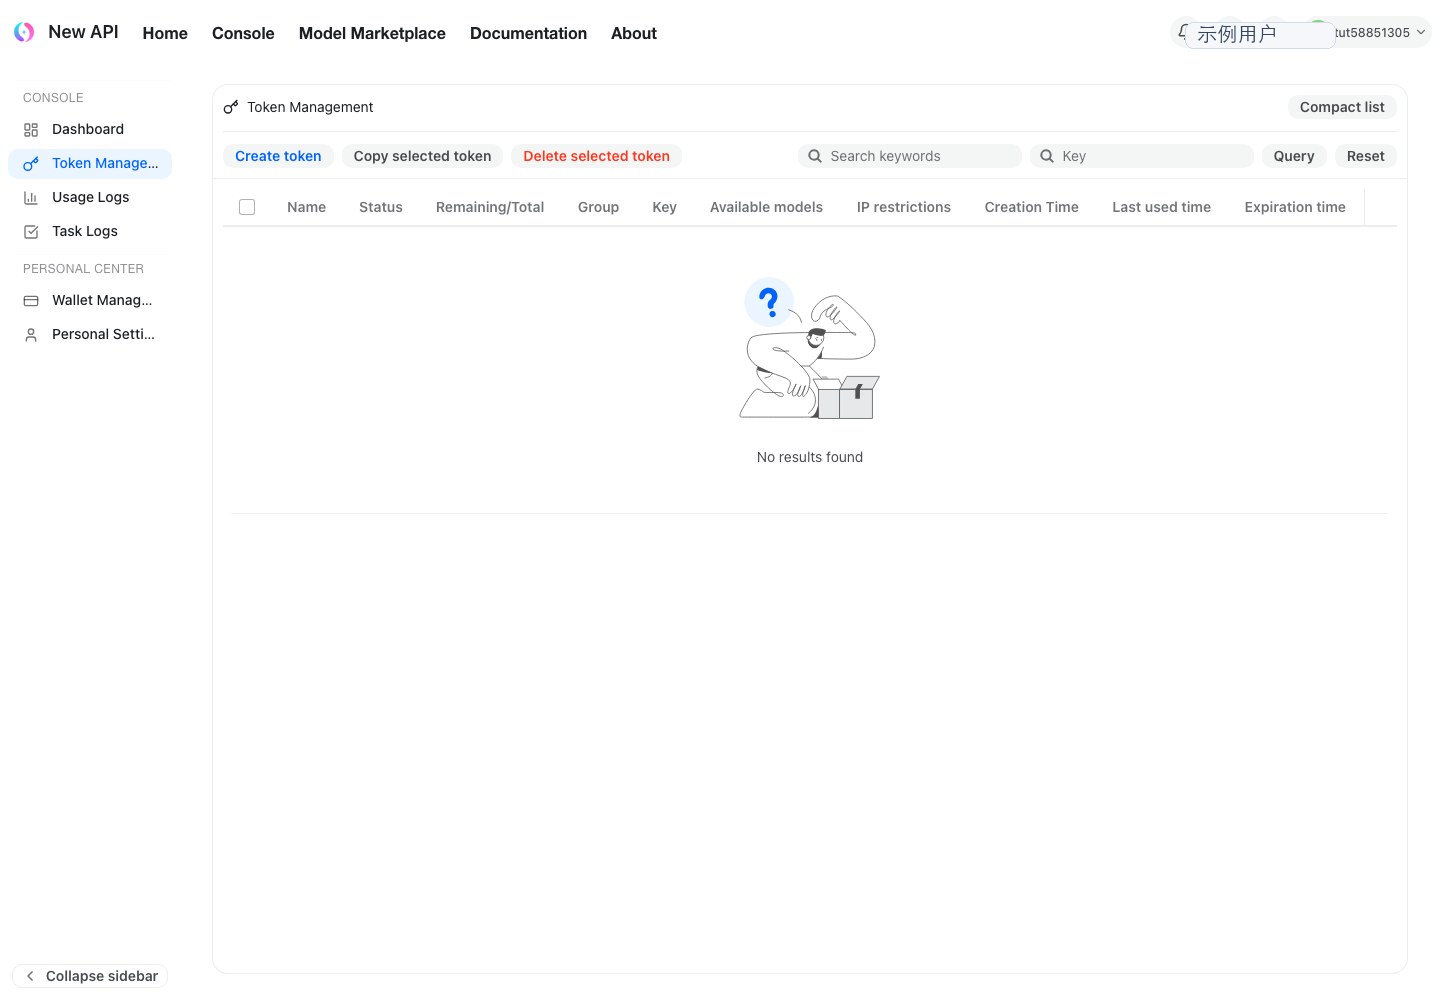The image size is (1440, 1000).
Task: Open Model Marketplace in top navigation
Action: 372,33
